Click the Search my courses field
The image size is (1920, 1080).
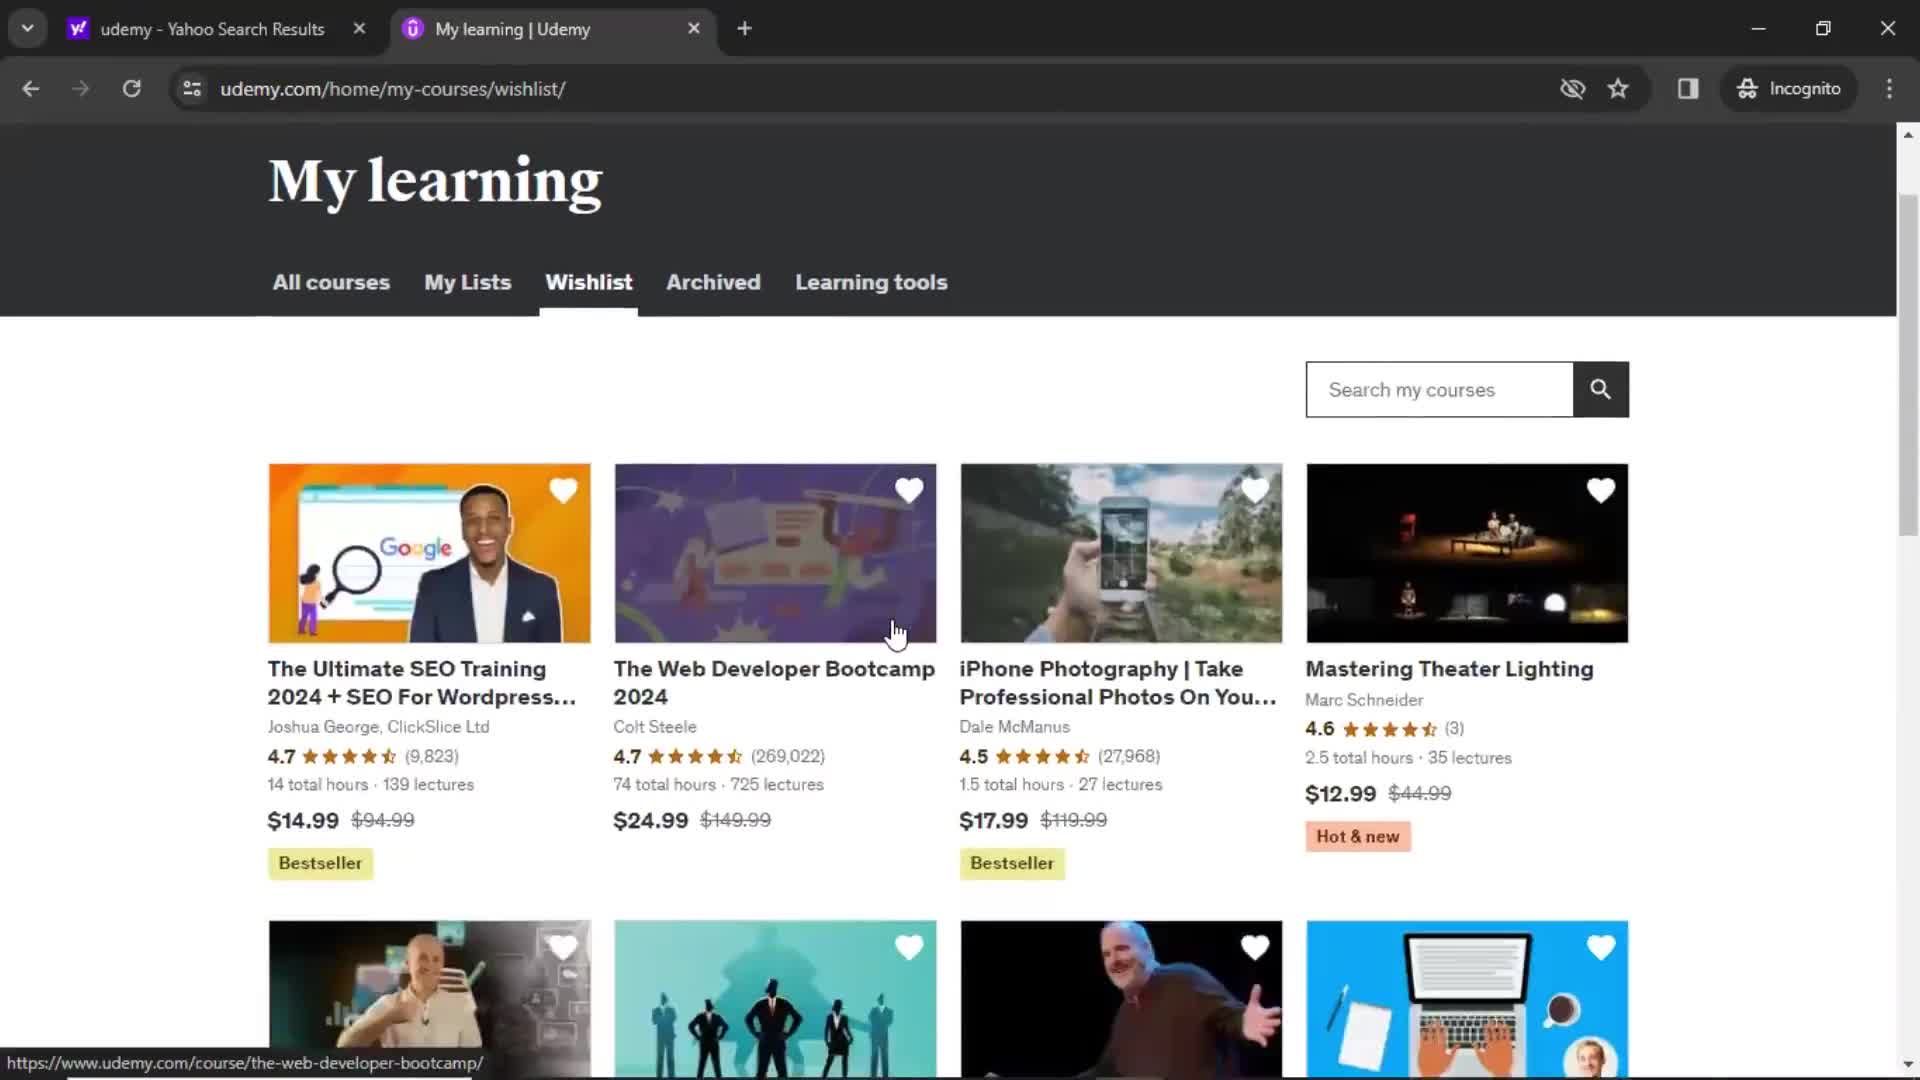coord(1439,389)
